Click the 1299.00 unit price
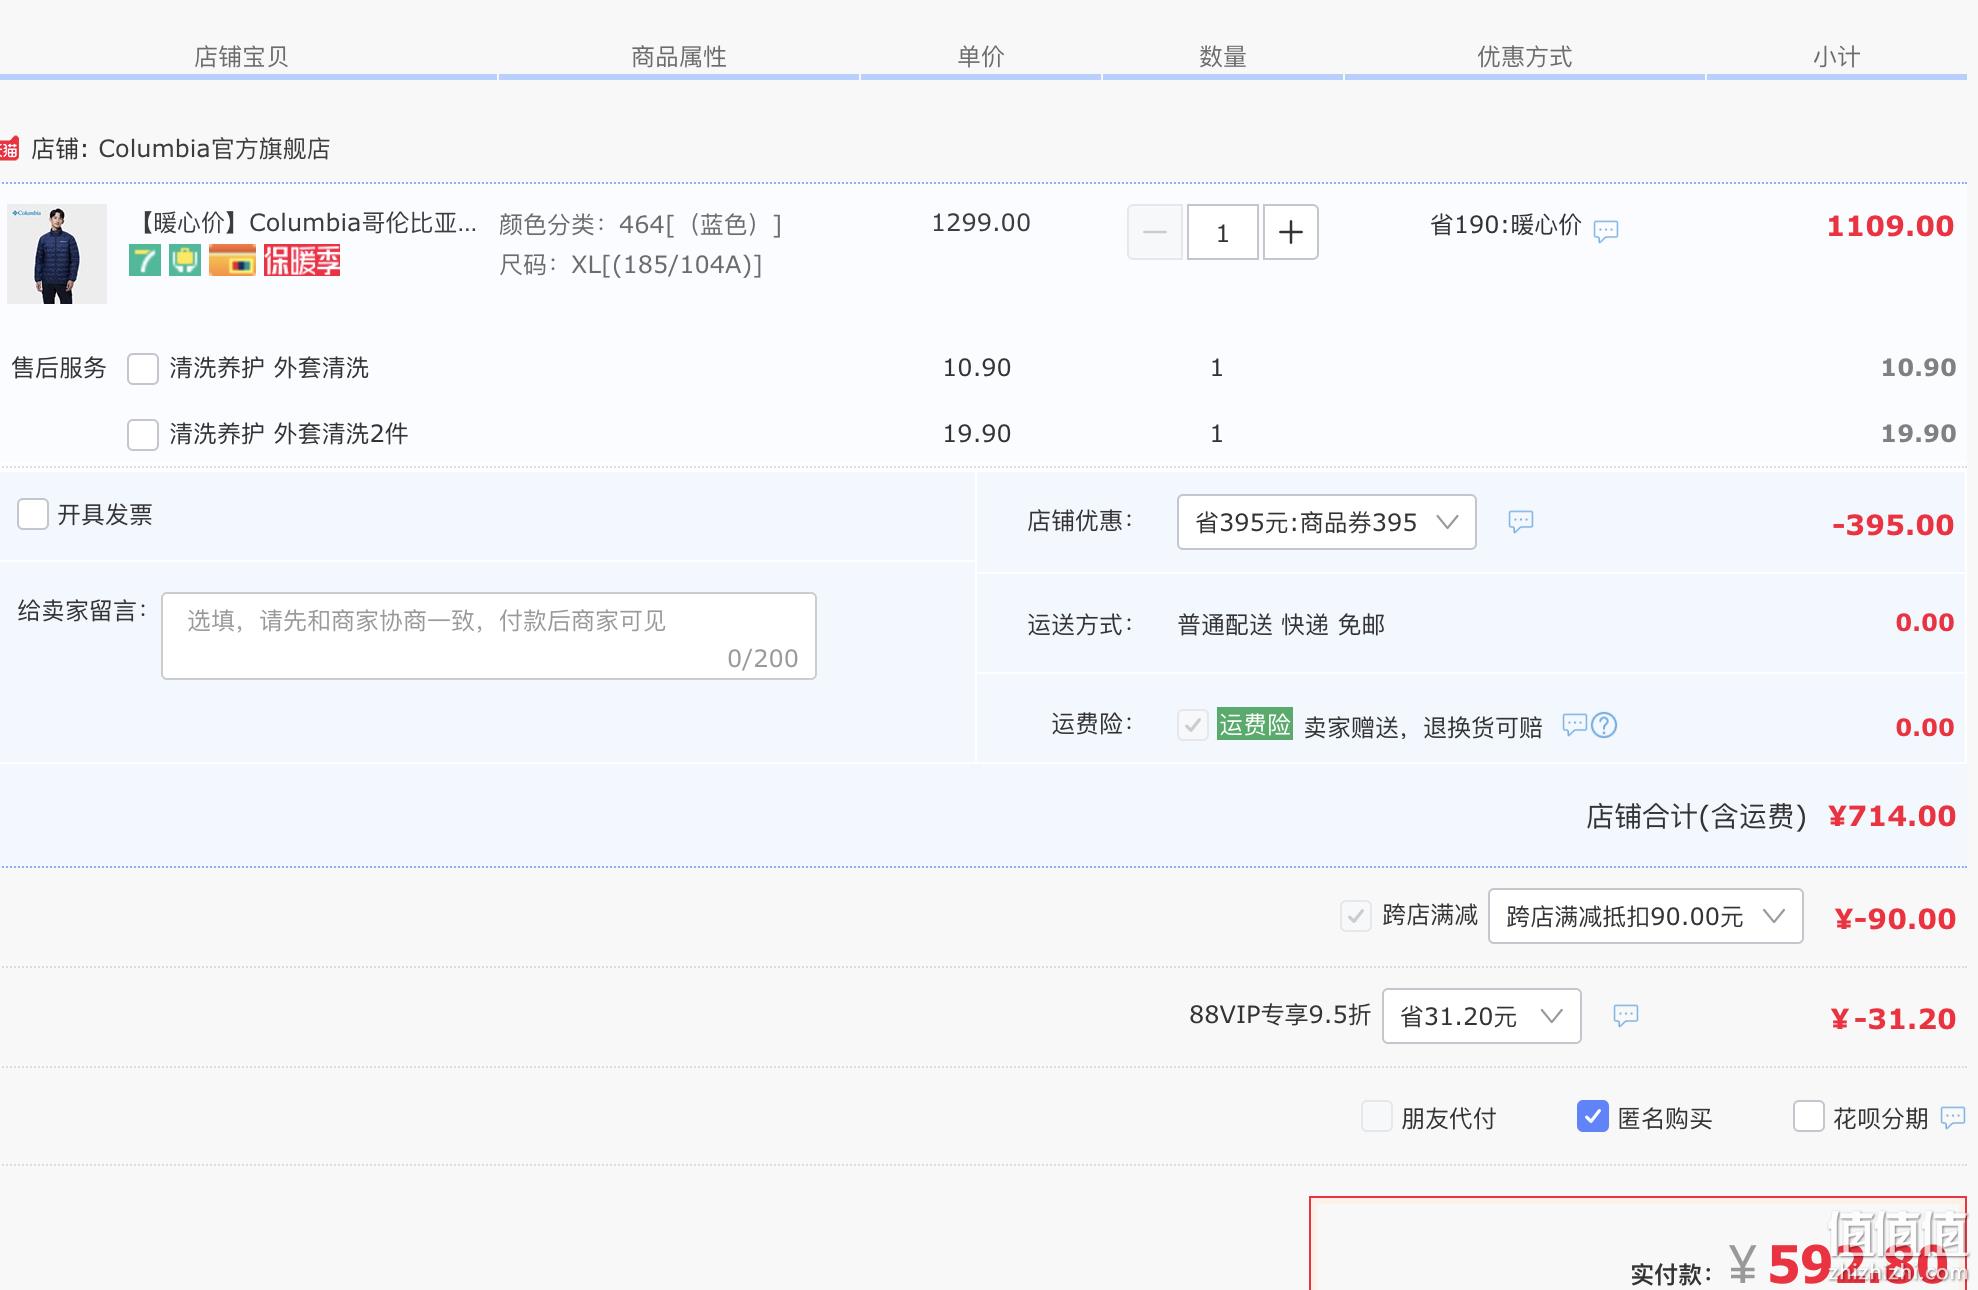This screenshot has height=1290, width=1978. click(x=981, y=223)
